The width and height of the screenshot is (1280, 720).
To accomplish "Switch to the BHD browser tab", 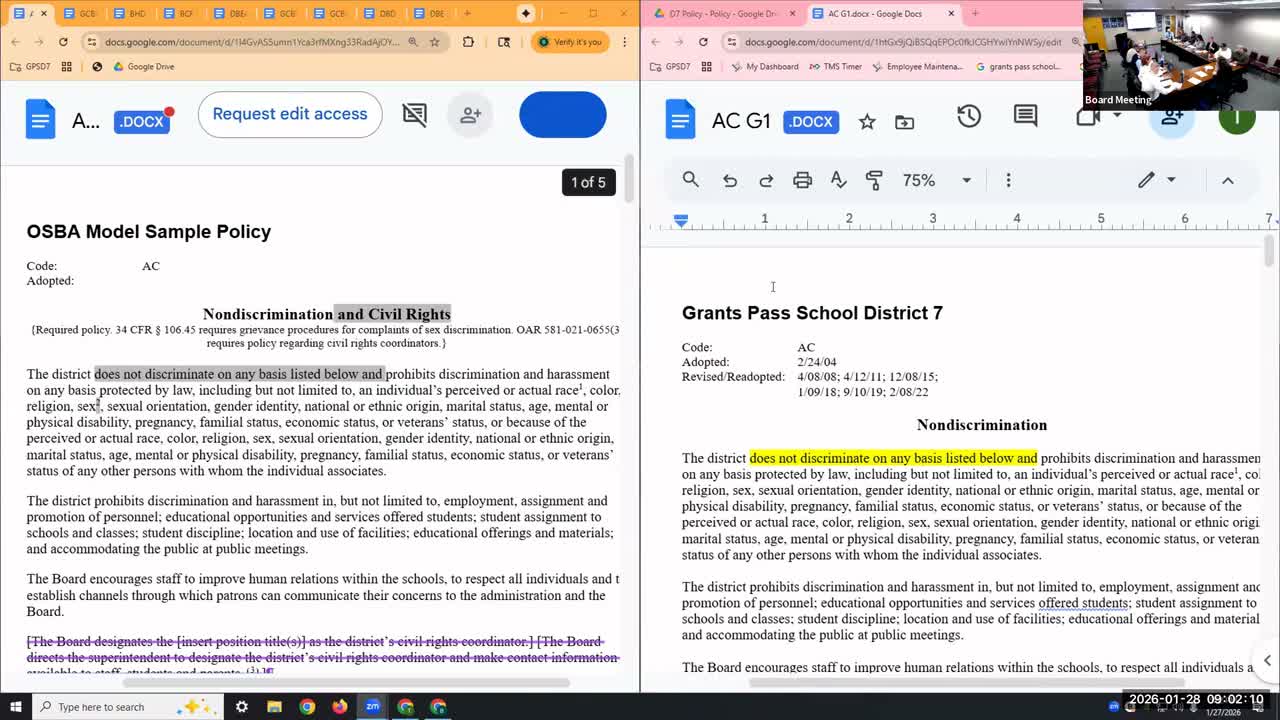I will tap(130, 14).
